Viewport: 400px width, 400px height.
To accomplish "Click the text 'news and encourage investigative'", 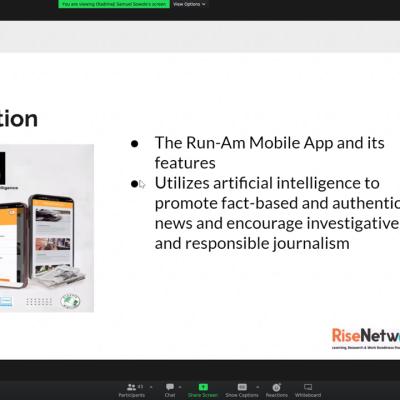I will click(x=277, y=223).
